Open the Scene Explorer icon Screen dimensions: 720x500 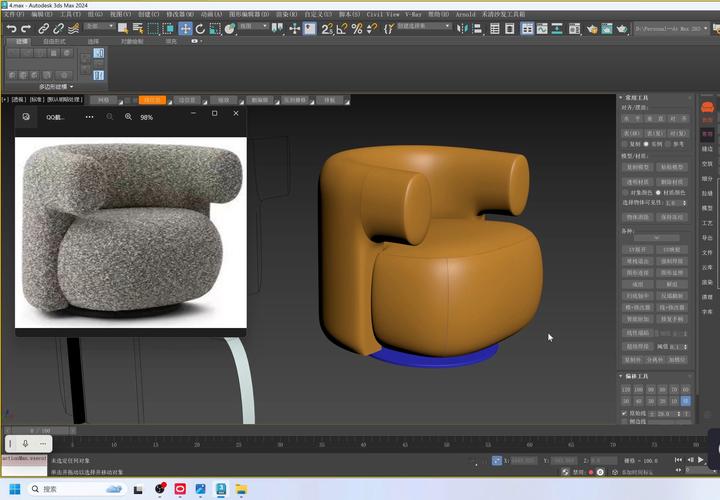[x=495, y=28]
